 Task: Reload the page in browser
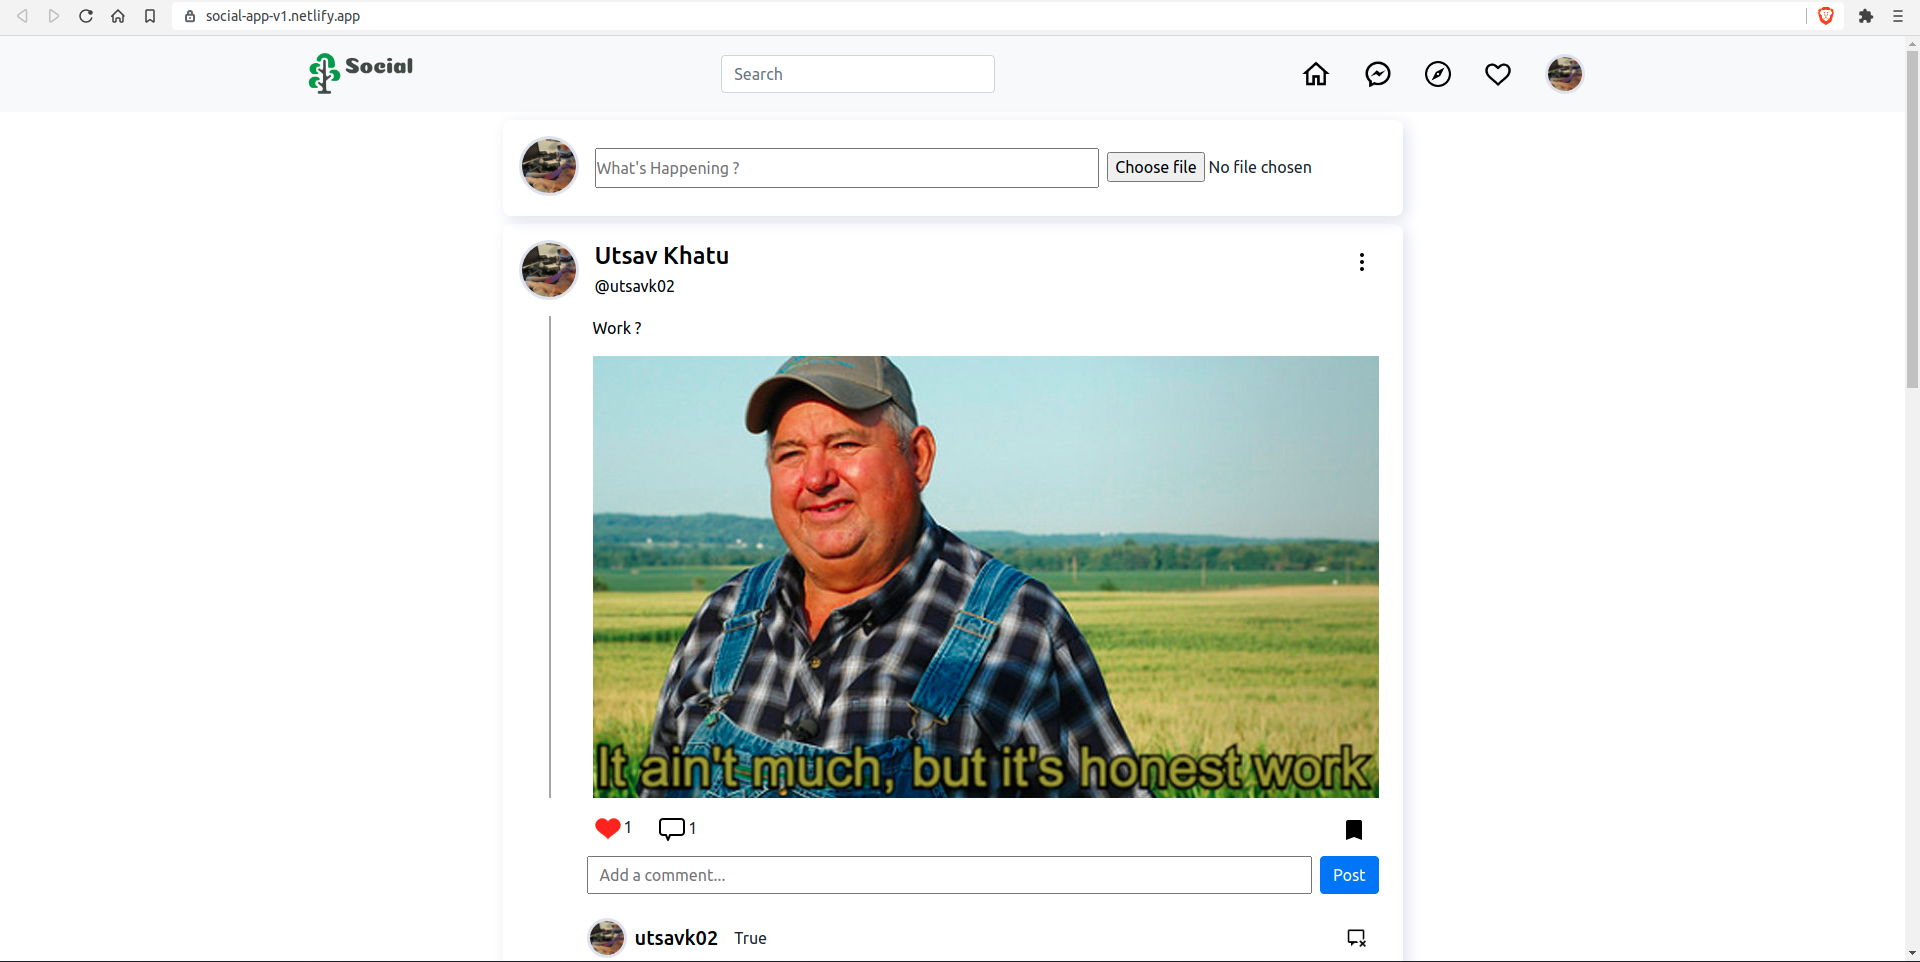pyautogui.click(x=86, y=16)
